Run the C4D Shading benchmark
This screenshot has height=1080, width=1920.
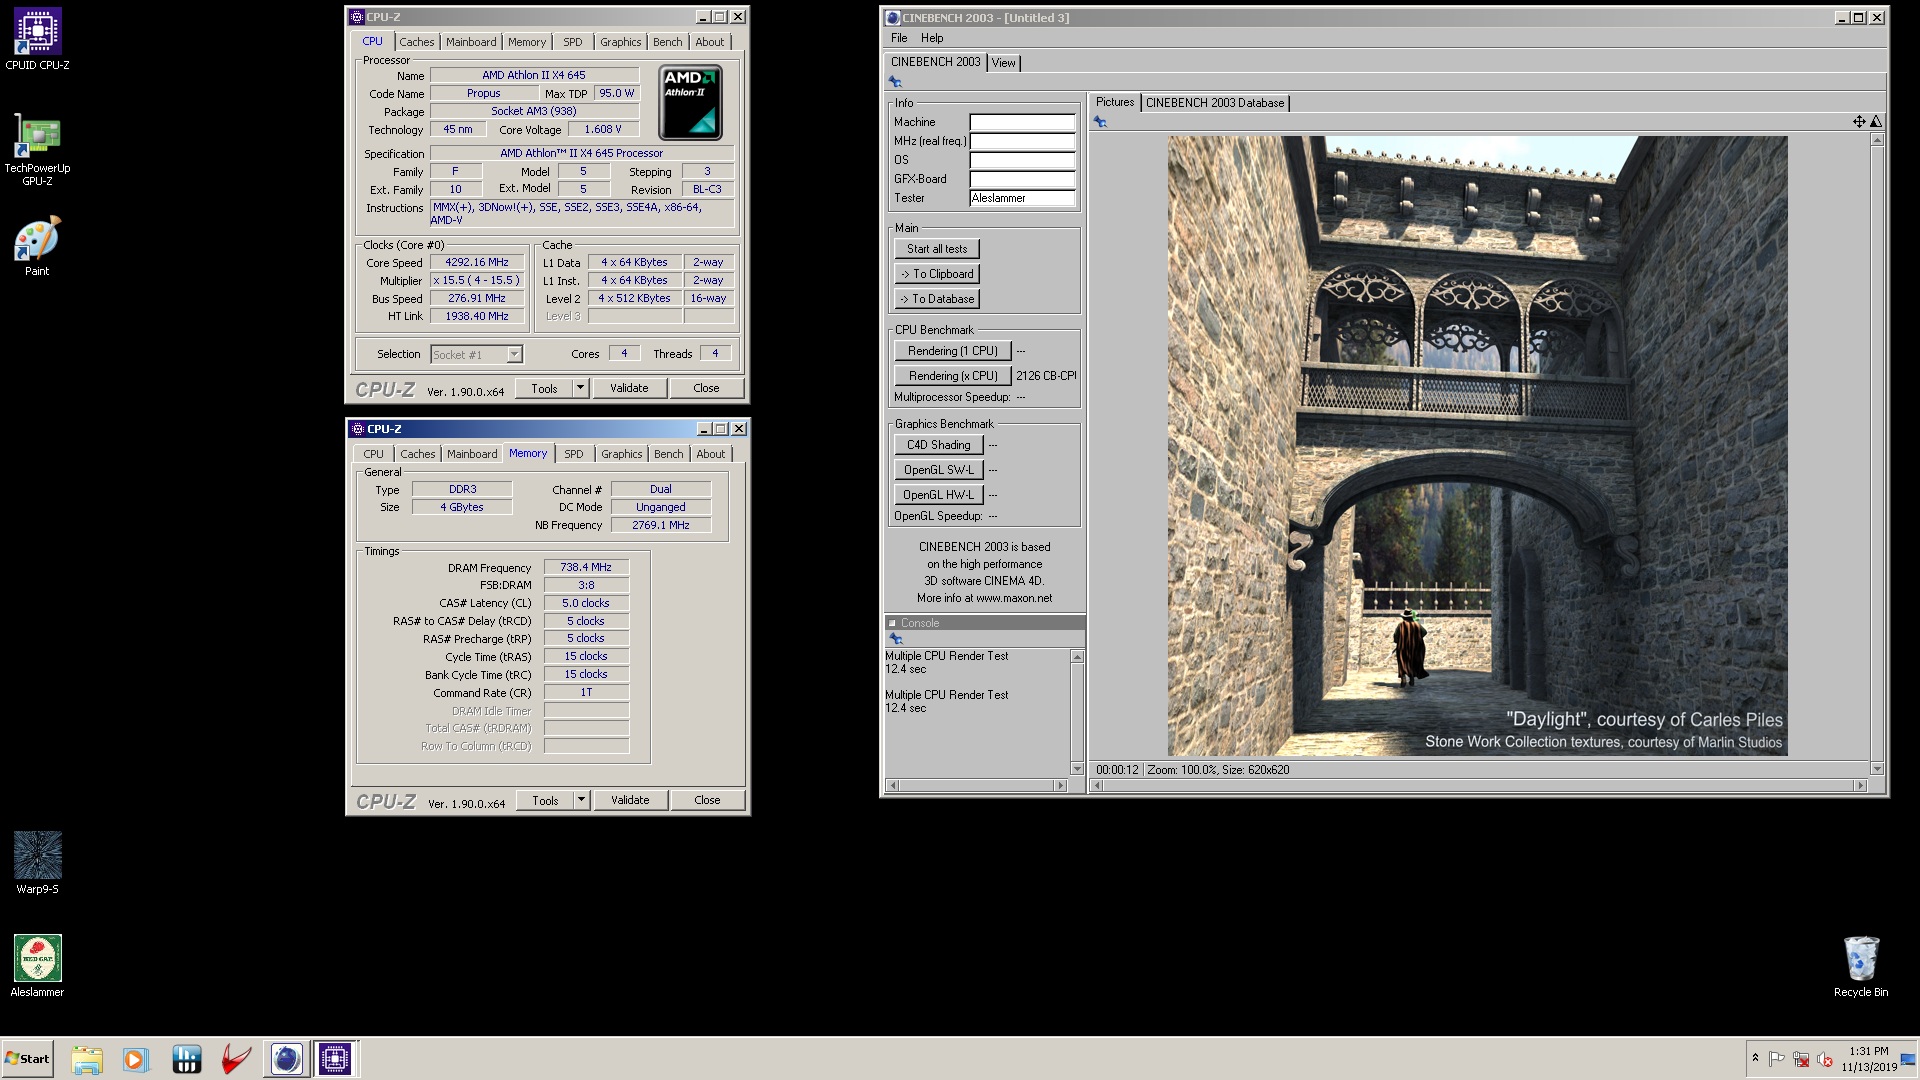coord(939,445)
